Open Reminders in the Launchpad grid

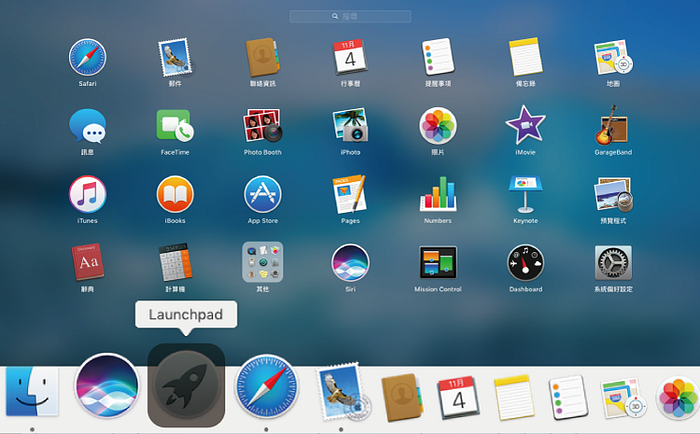tap(438, 57)
